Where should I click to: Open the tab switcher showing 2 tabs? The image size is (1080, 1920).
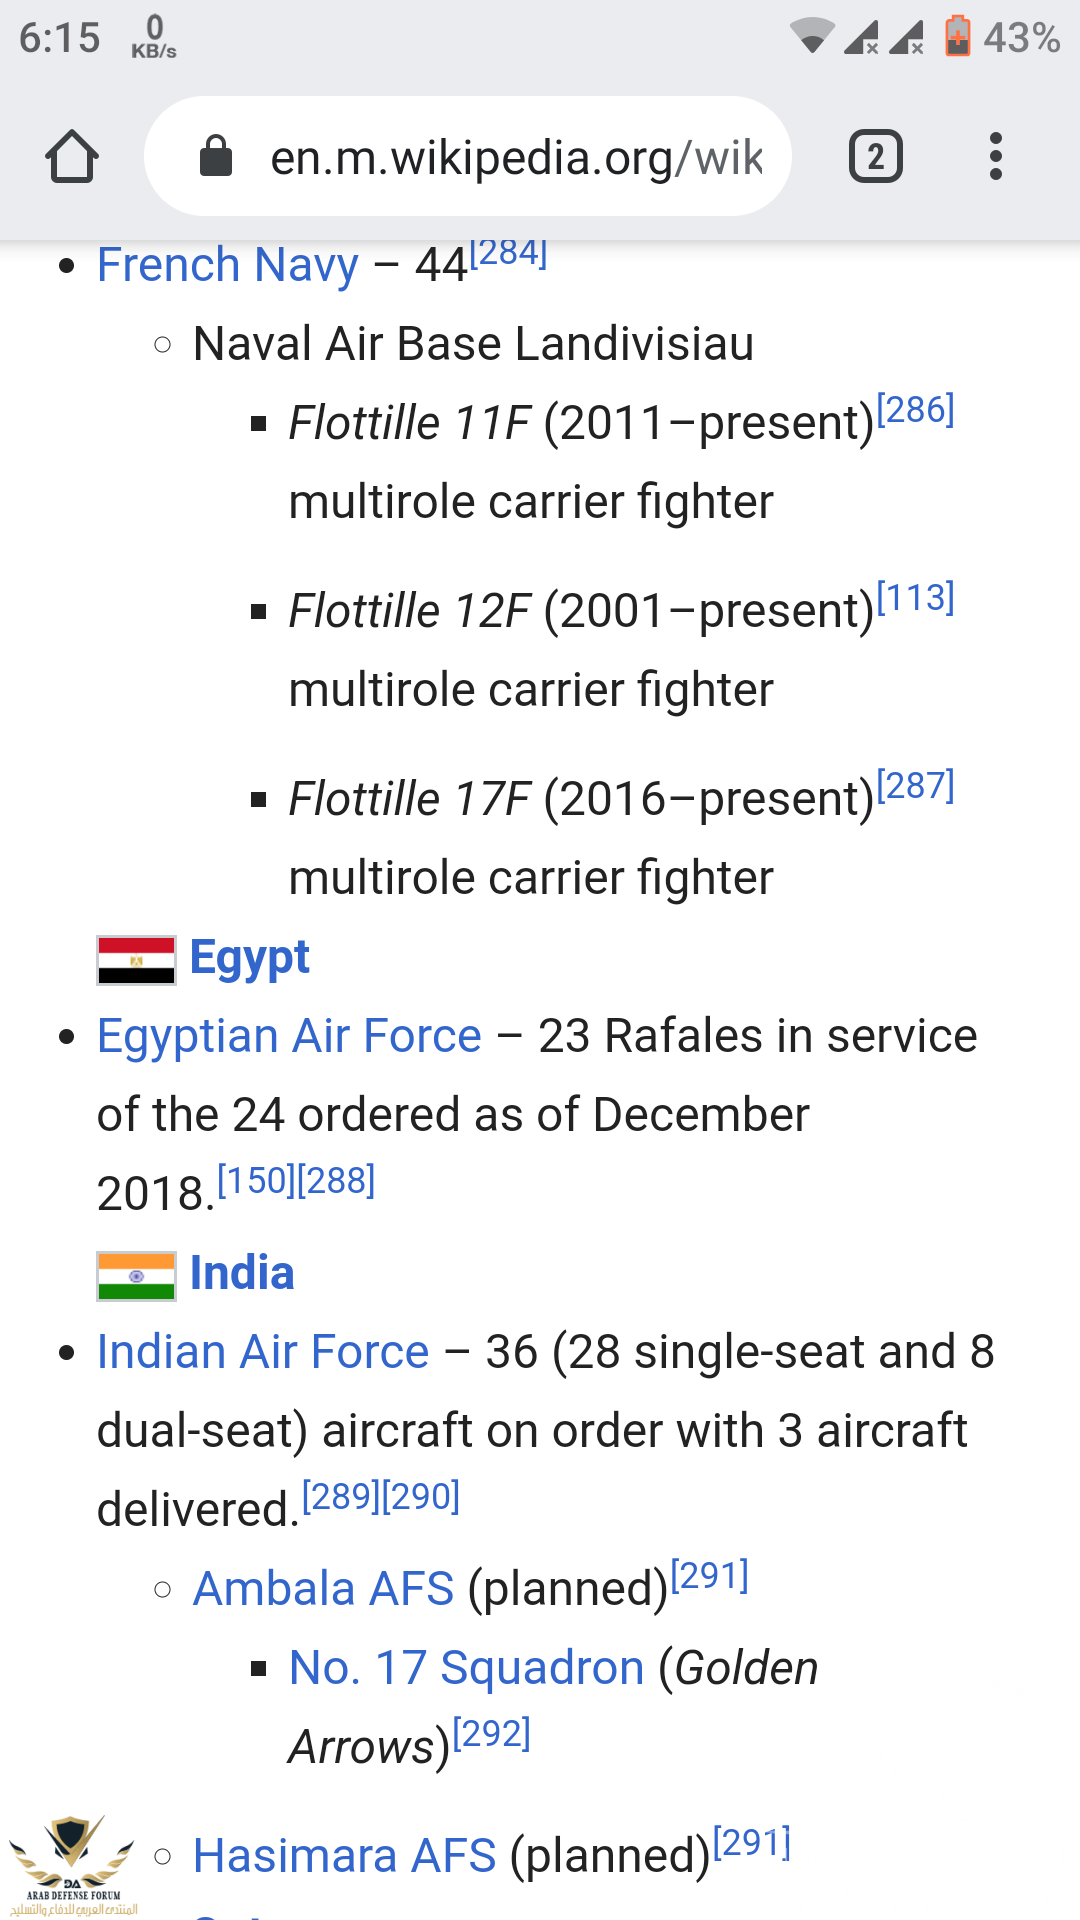(876, 157)
